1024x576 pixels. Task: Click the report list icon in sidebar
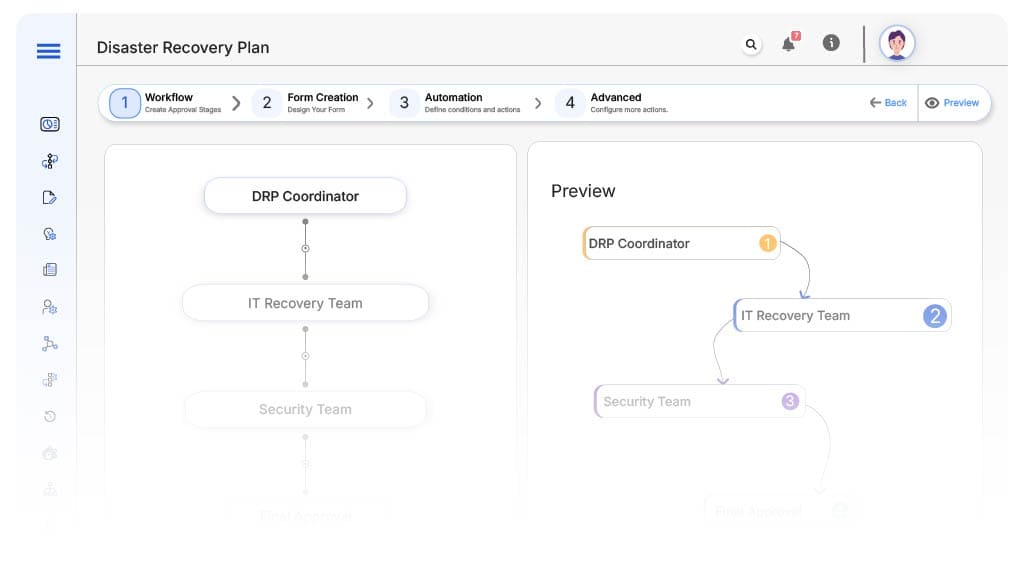(x=50, y=270)
